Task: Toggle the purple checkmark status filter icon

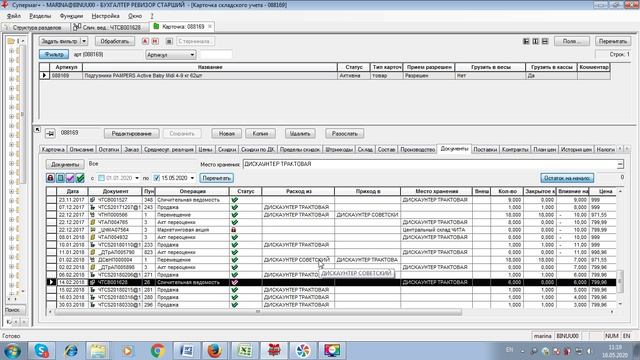Action: 70,178
